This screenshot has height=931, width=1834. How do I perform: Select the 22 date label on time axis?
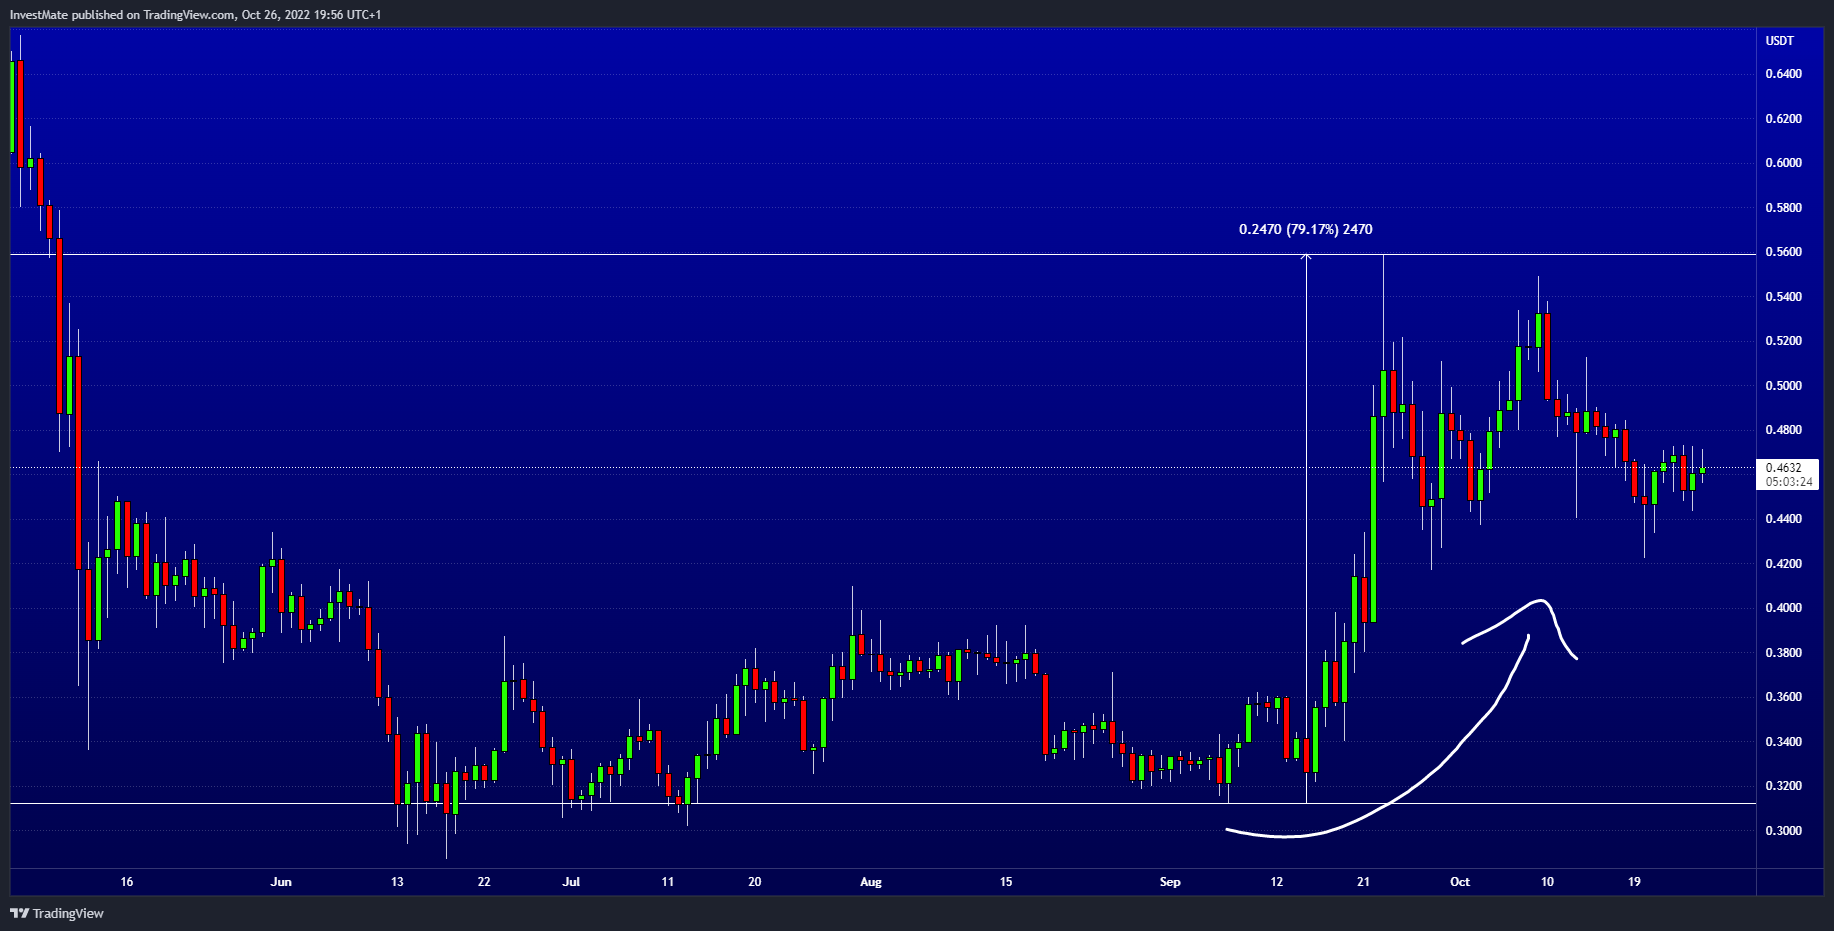484,882
